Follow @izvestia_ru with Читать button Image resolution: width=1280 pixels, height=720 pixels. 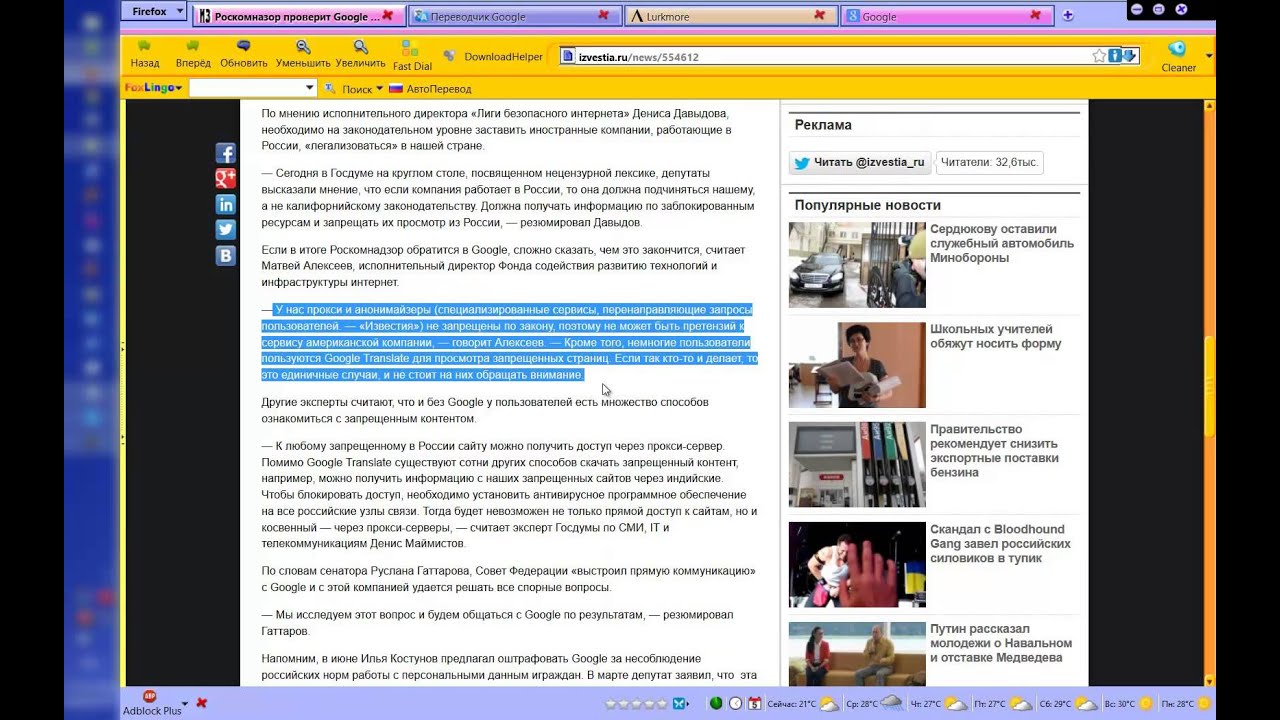click(860, 163)
